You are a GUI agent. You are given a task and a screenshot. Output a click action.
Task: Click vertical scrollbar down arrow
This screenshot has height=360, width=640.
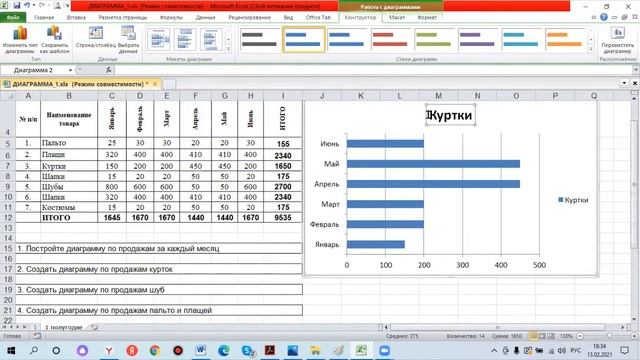[x=635, y=320]
